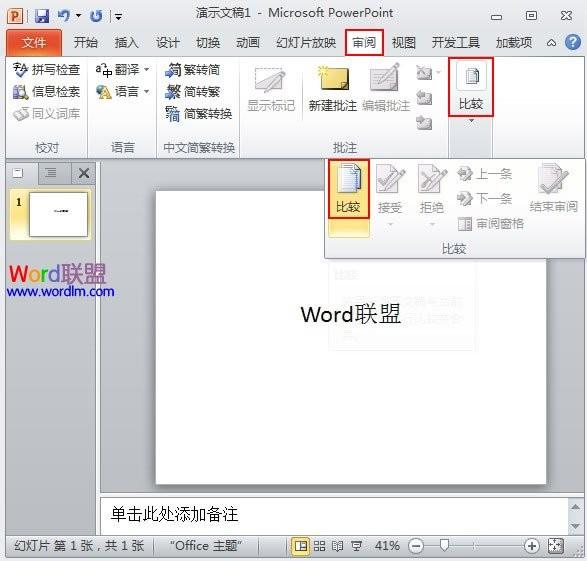Click the Save icon in quick access toolbar

[42, 16]
